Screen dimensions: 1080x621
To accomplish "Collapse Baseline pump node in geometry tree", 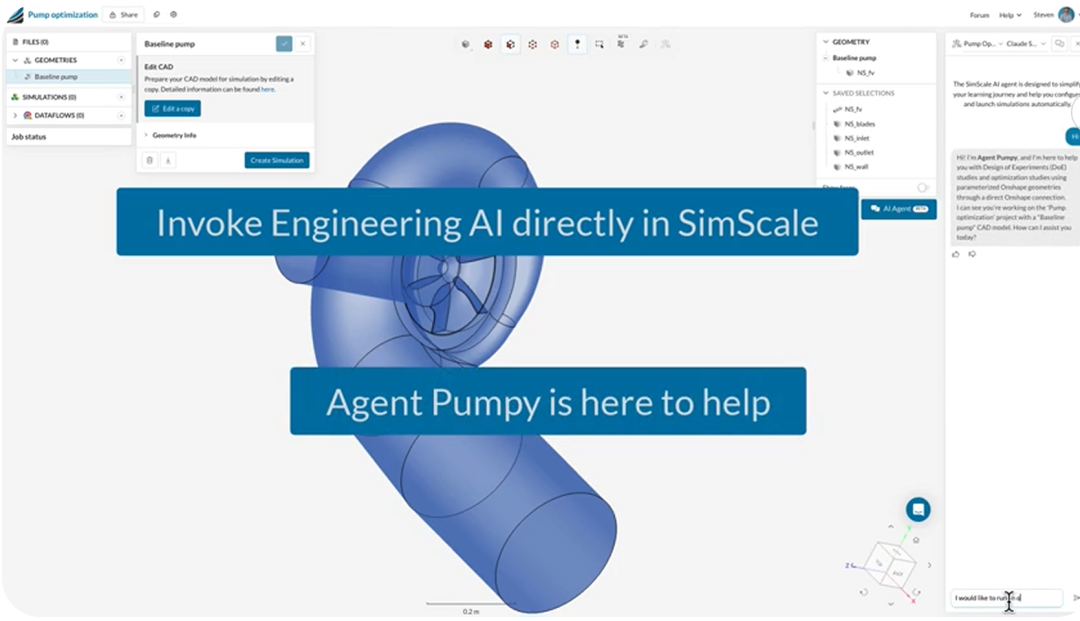I will point(826,59).
